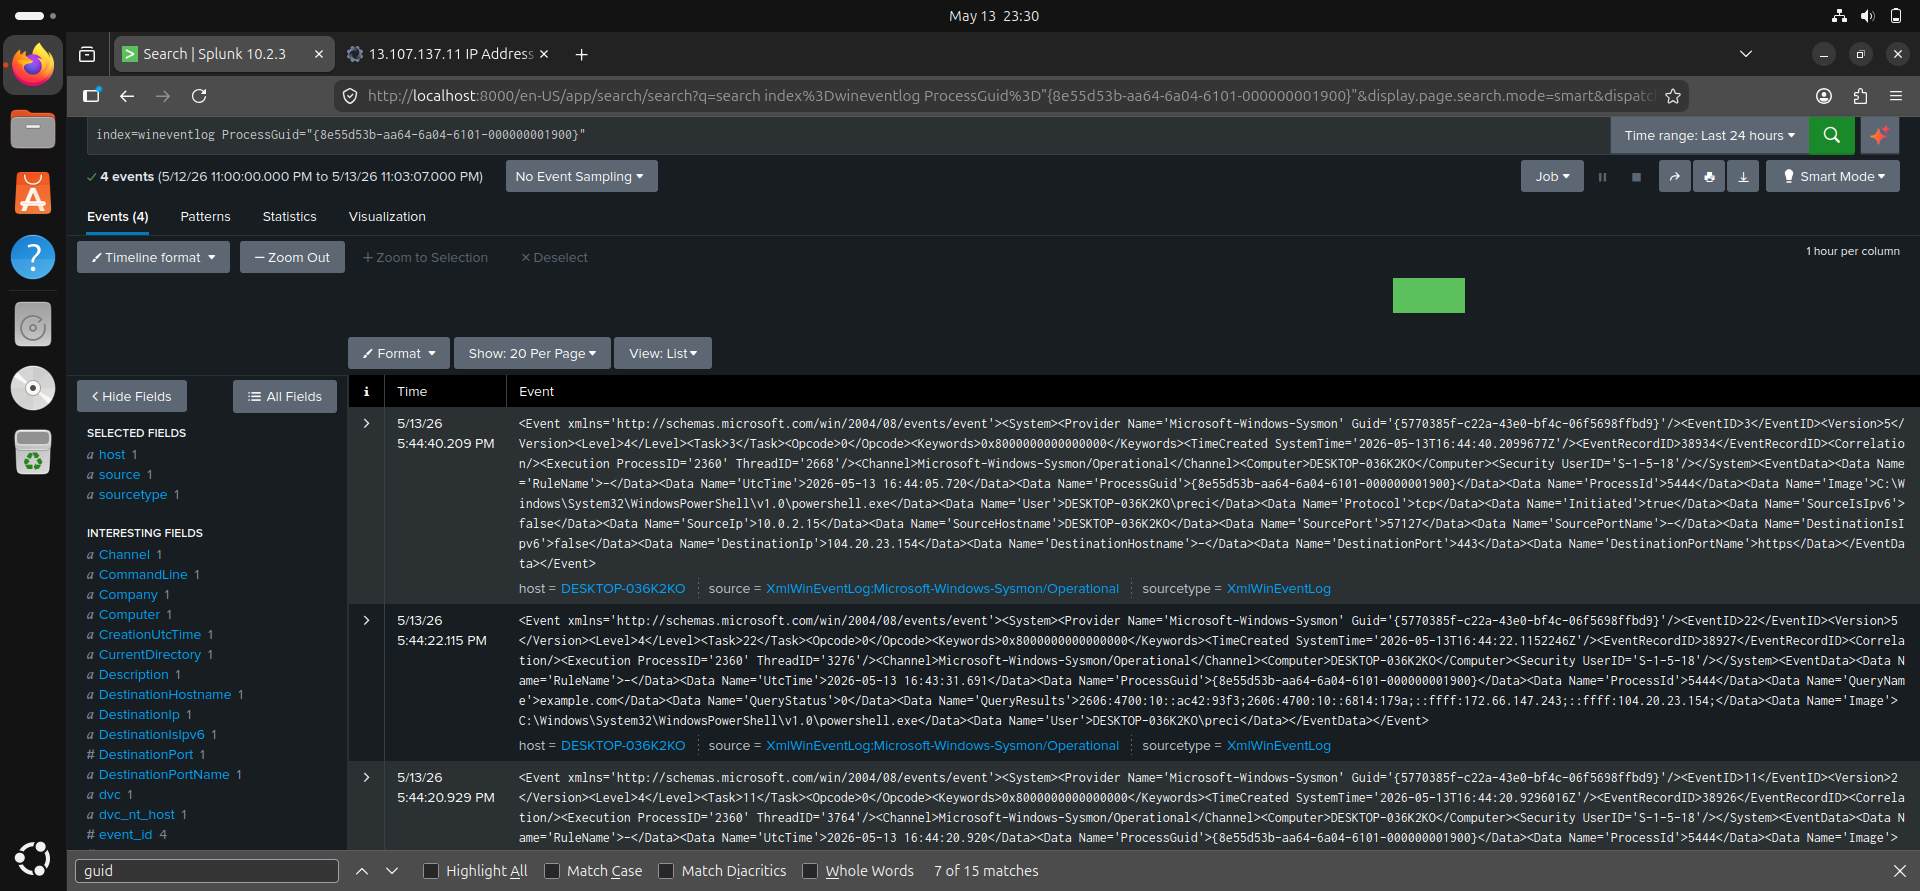The height and width of the screenshot is (891, 1920).
Task: Open a new browser tab
Action: coord(581,54)
